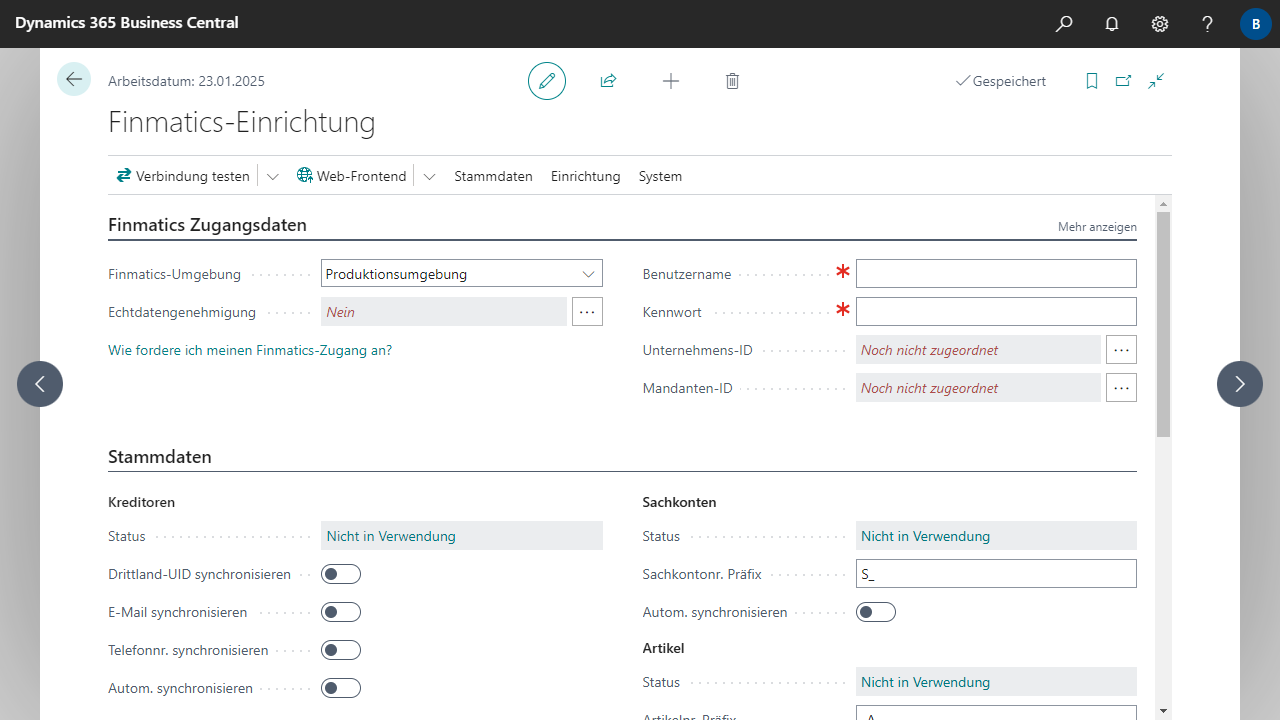
Task: Open the search magnifier in top bar
Action: click(1064, 24)
